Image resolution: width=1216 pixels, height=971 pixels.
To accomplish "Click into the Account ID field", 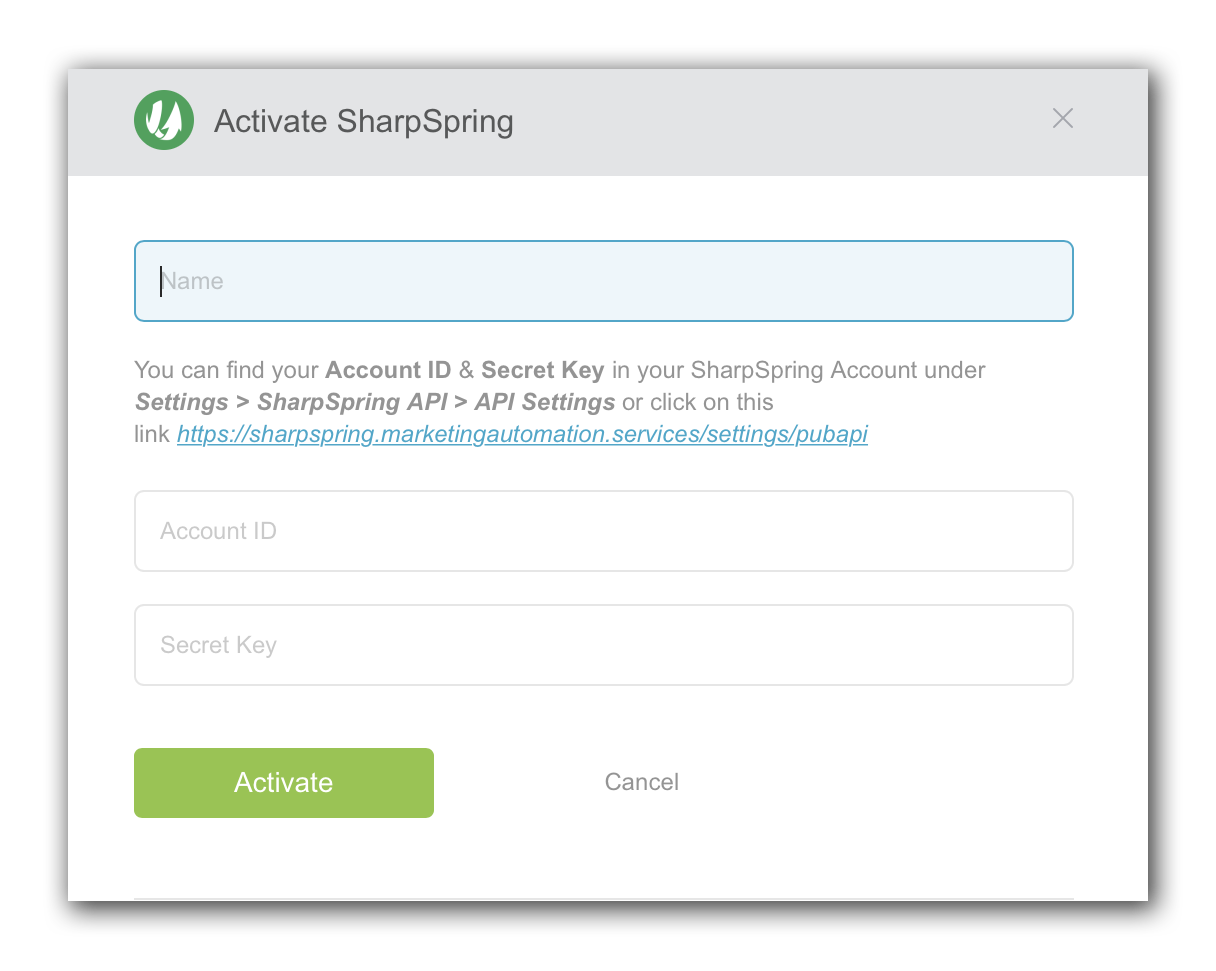I will coord(604,531).
